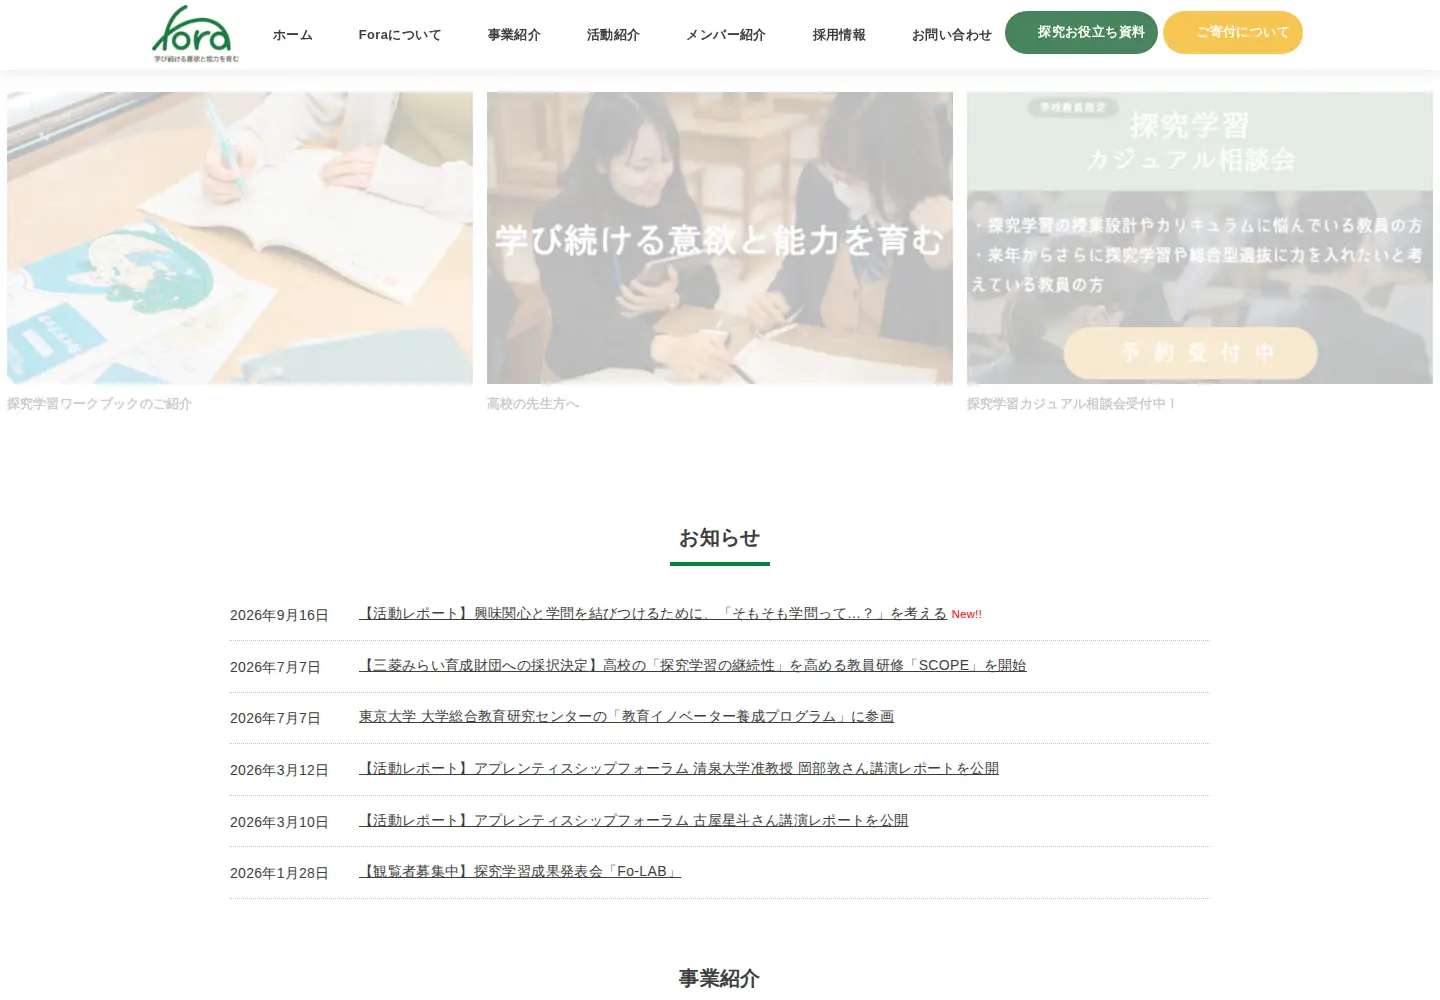Click the date 2026年9月16日
The width and height of the screenshot is (1440, 1000).
point(279,615)
